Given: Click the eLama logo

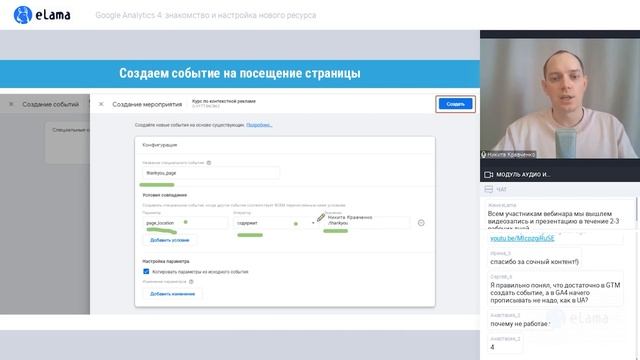Looking at the screenshot, I should pyautogui.click(x=42, y=15).
